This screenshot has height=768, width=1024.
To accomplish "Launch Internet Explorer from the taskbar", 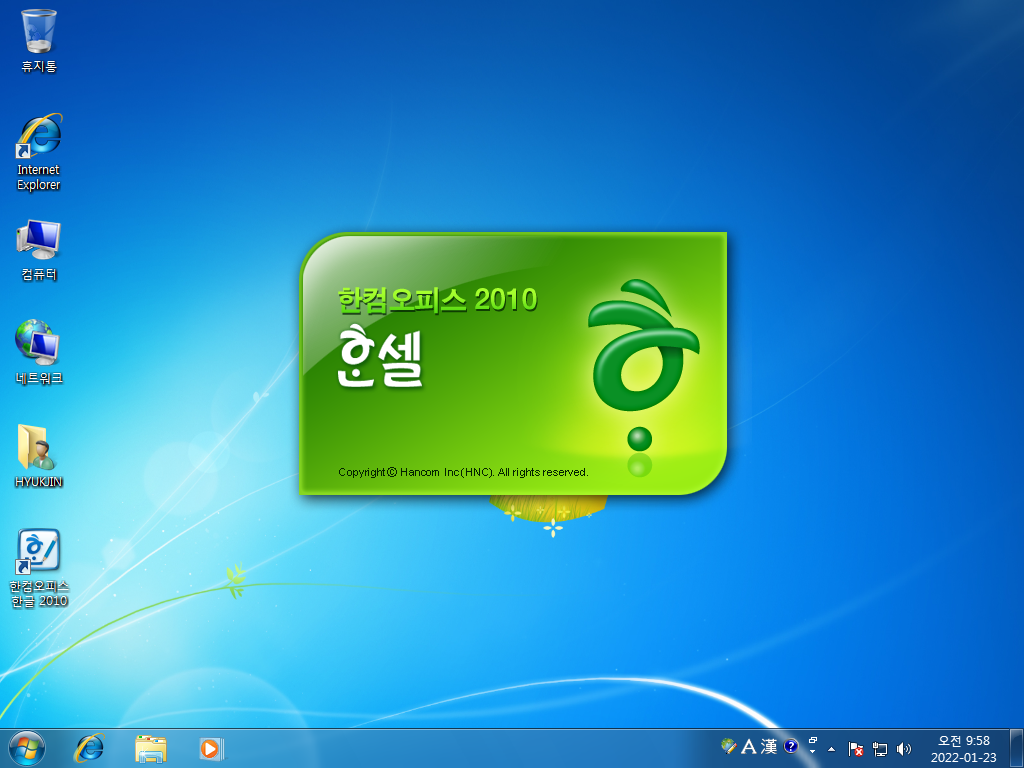I will click(89, 748).
